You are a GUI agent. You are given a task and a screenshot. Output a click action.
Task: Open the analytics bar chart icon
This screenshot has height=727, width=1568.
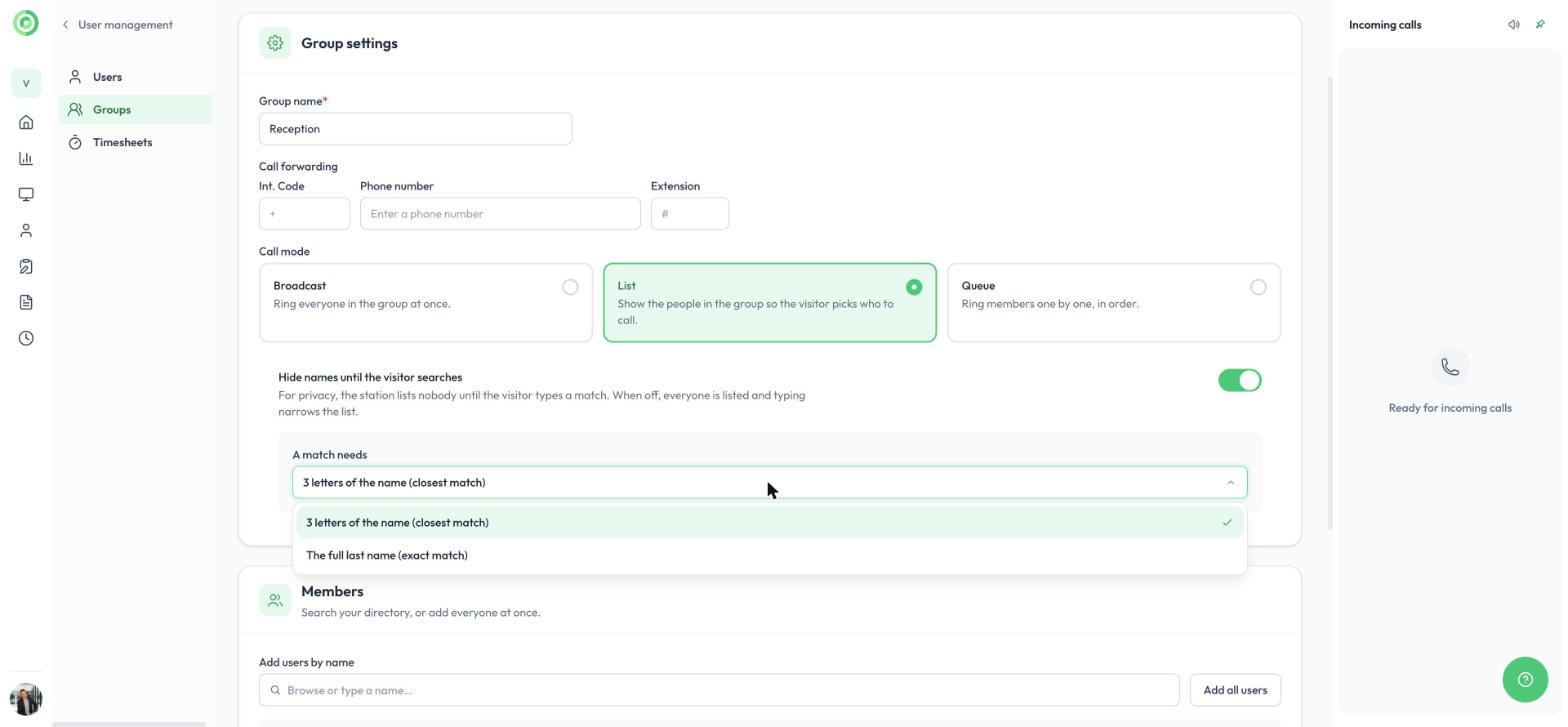point(26,159)
